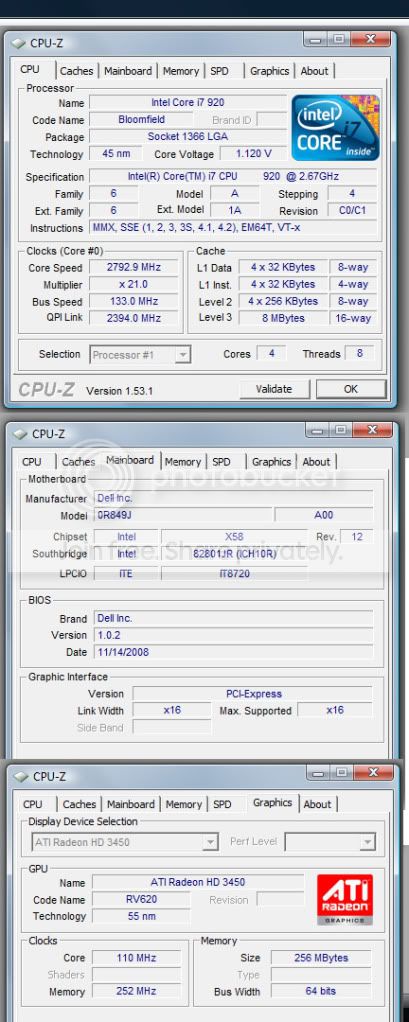Viewport: 409px width, 1022px height.
Task: Open SPD tab in top CPU-Z window
Action: (x=219, y=71)
